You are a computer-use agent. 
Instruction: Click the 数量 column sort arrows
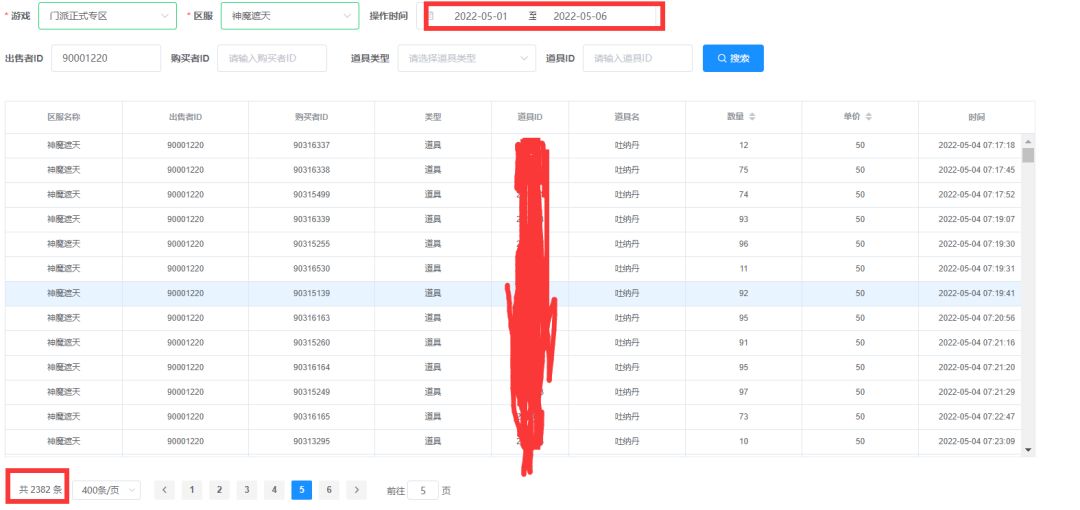[x=752, y=117]
